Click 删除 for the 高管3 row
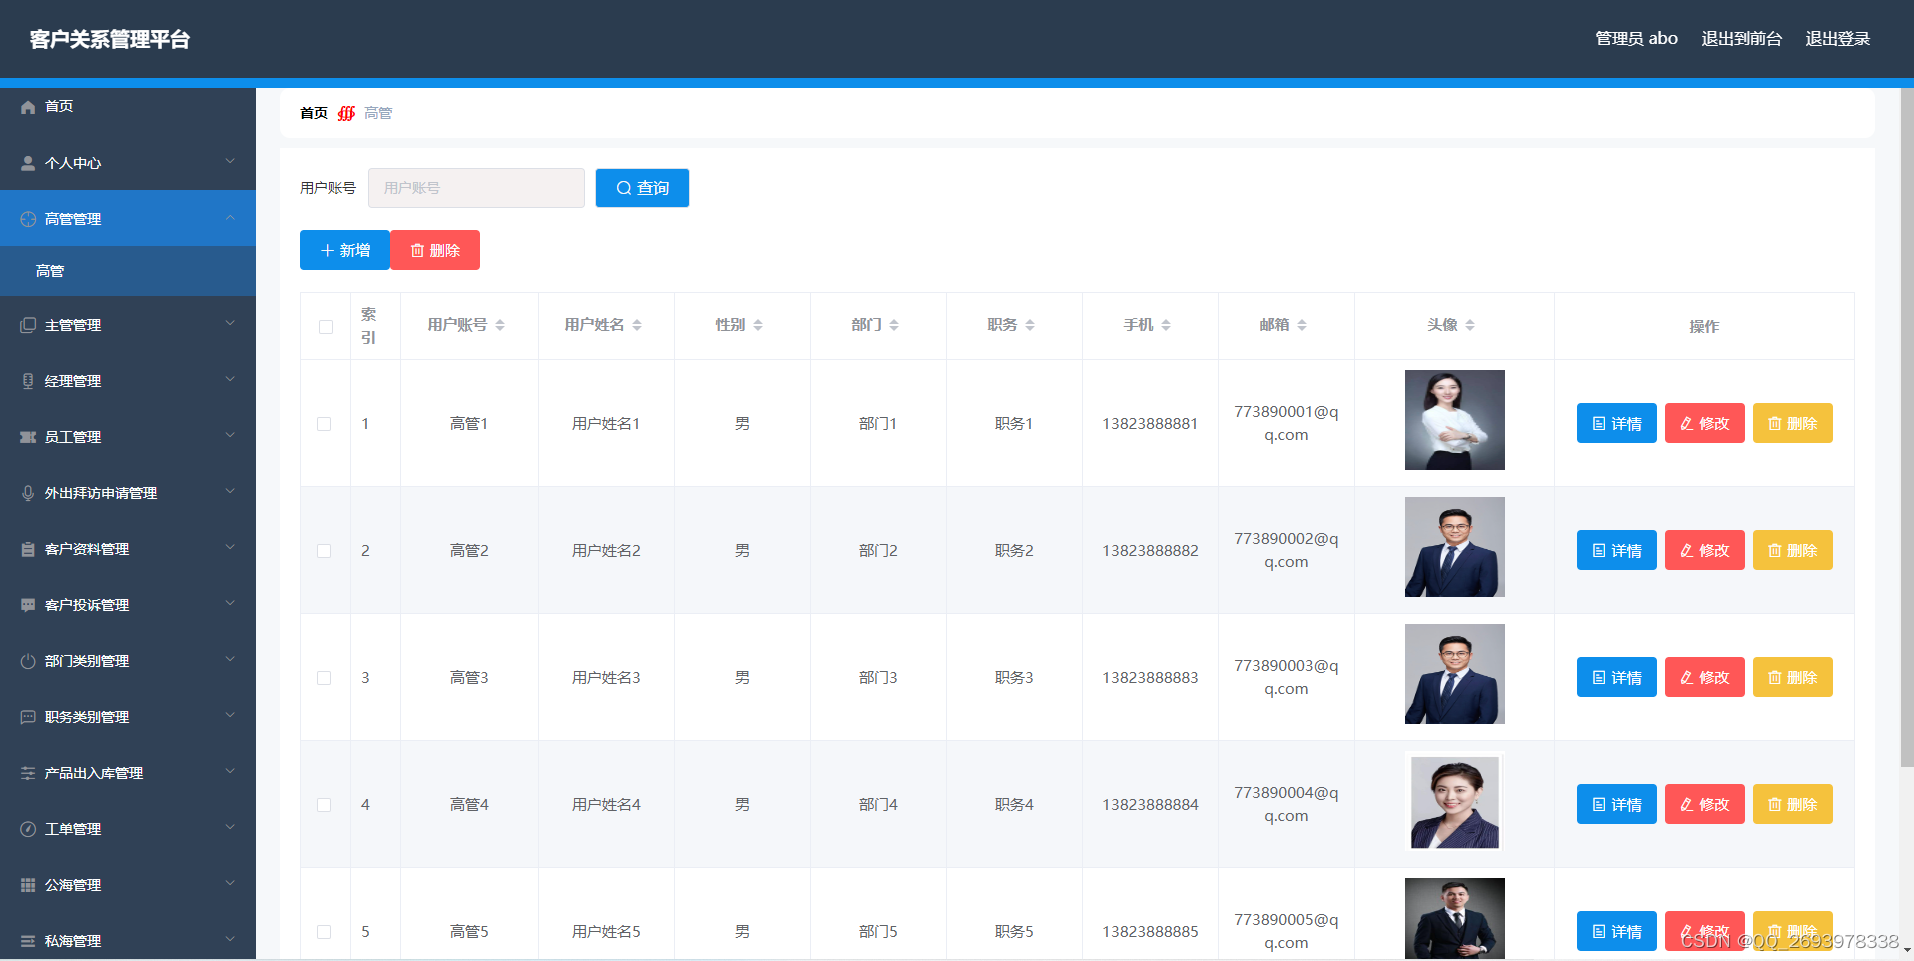Image resolution: width=1914 pixels, height=961 pixels. tap(1793, 677)
